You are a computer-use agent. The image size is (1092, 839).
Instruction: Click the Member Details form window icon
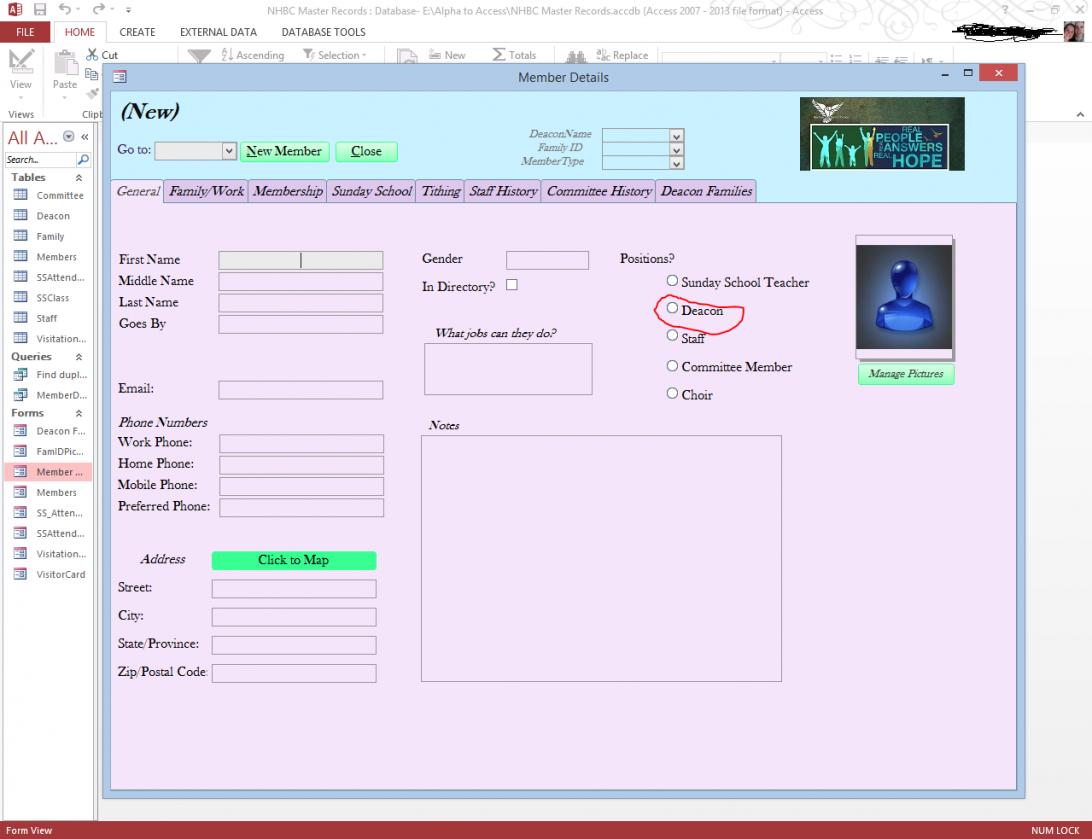tap(120, 77)
